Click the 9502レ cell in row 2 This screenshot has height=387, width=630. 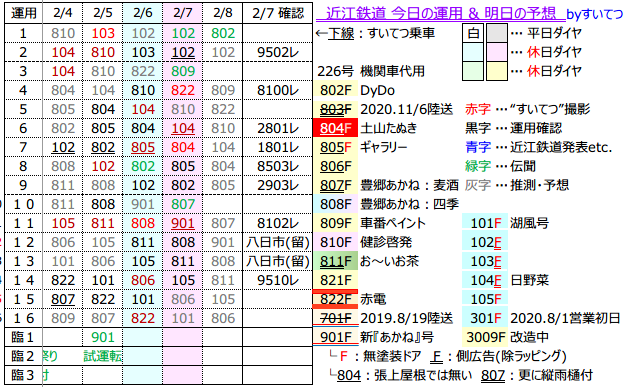click(278, 52)
